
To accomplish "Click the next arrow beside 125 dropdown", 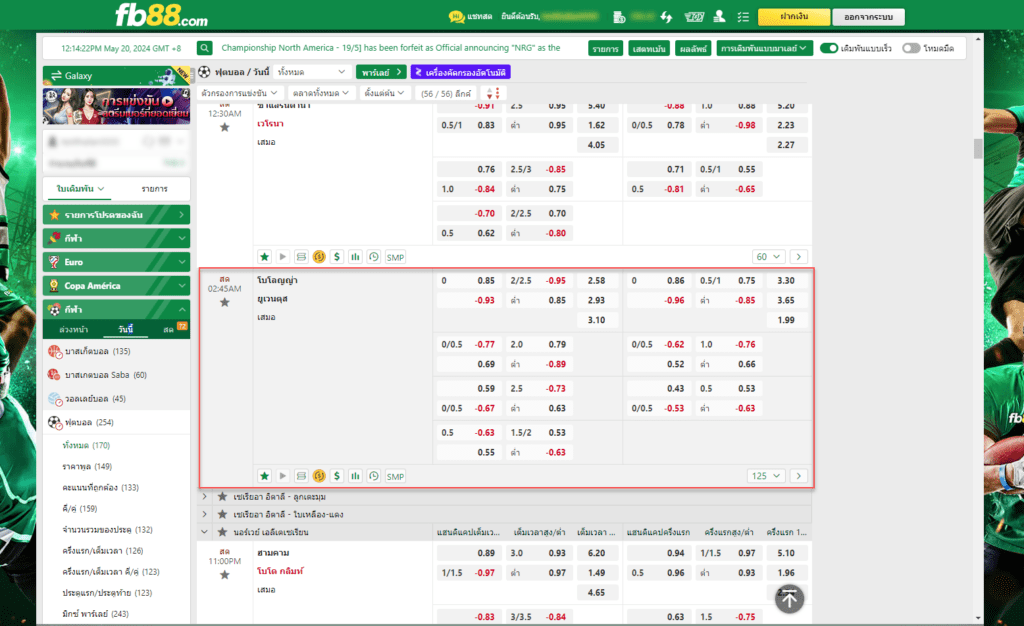I will coord(798,476).
